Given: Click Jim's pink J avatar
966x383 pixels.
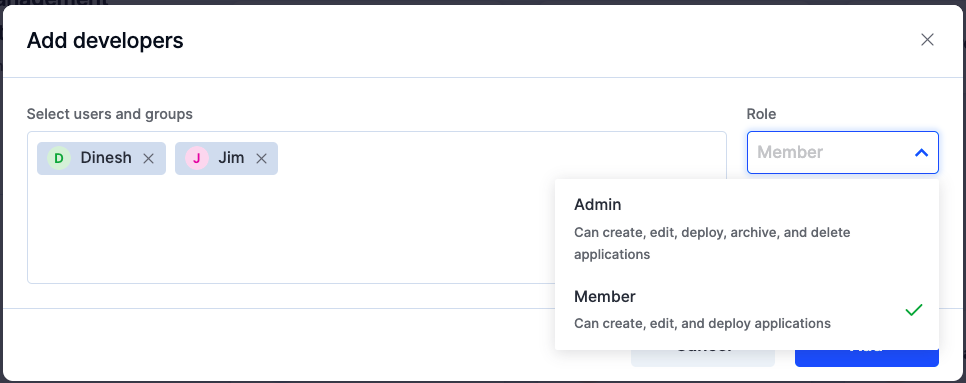Looking at the screenshot, I should (x=197, y=158).
